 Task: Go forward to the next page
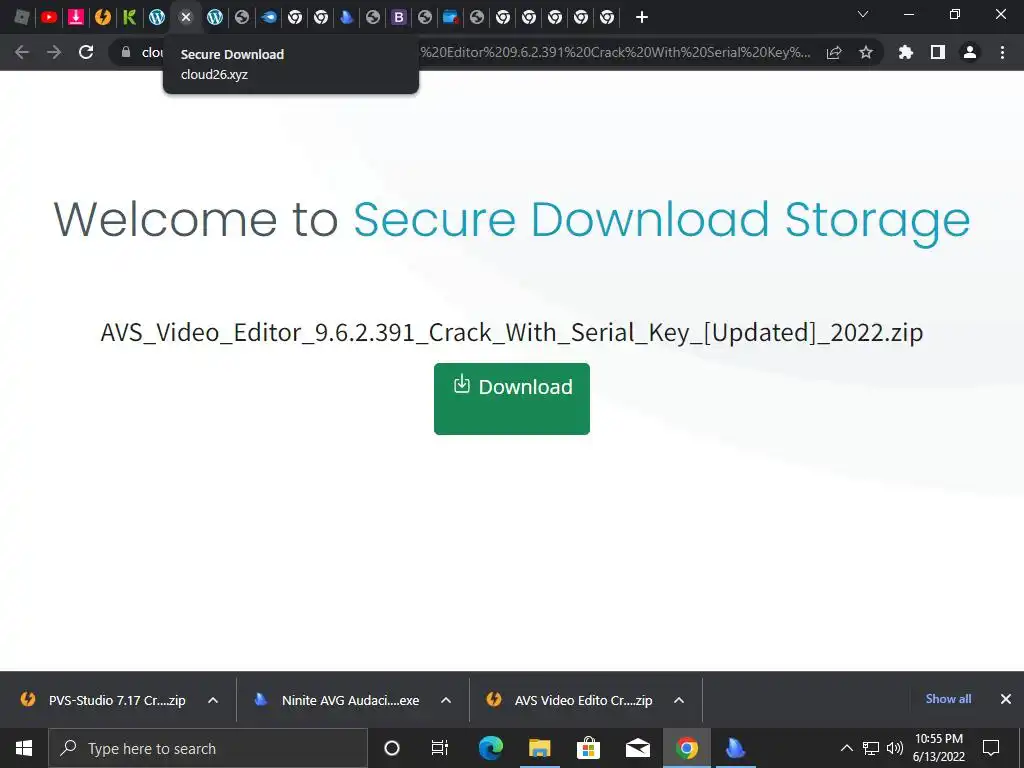coord(54,52)
